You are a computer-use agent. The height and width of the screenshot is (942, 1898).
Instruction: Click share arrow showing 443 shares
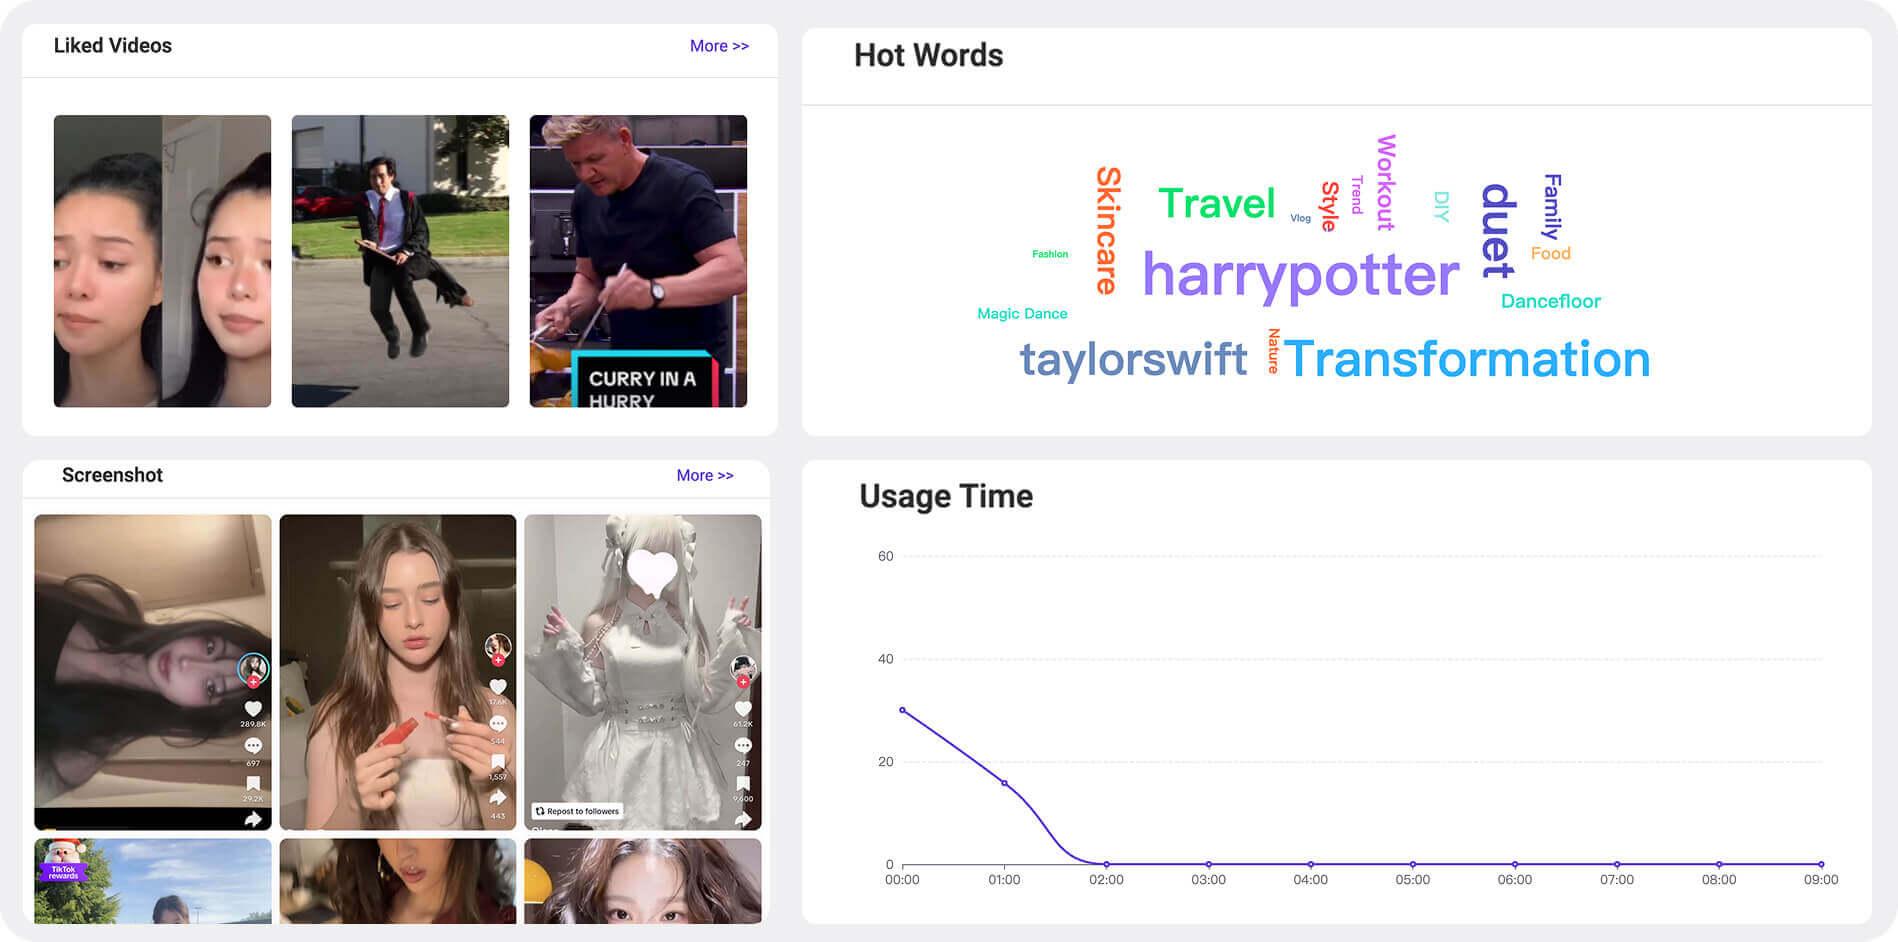[498, 798]
